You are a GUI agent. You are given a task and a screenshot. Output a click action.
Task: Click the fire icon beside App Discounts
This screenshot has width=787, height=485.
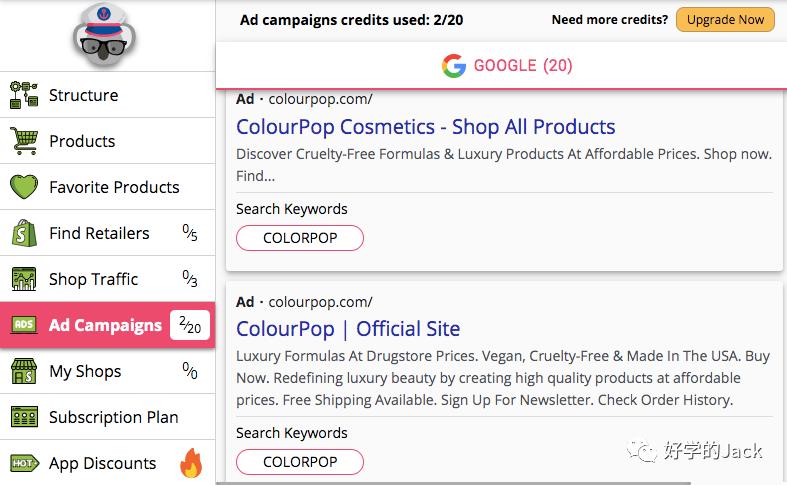pyautogui.click(x=190, y=463)
